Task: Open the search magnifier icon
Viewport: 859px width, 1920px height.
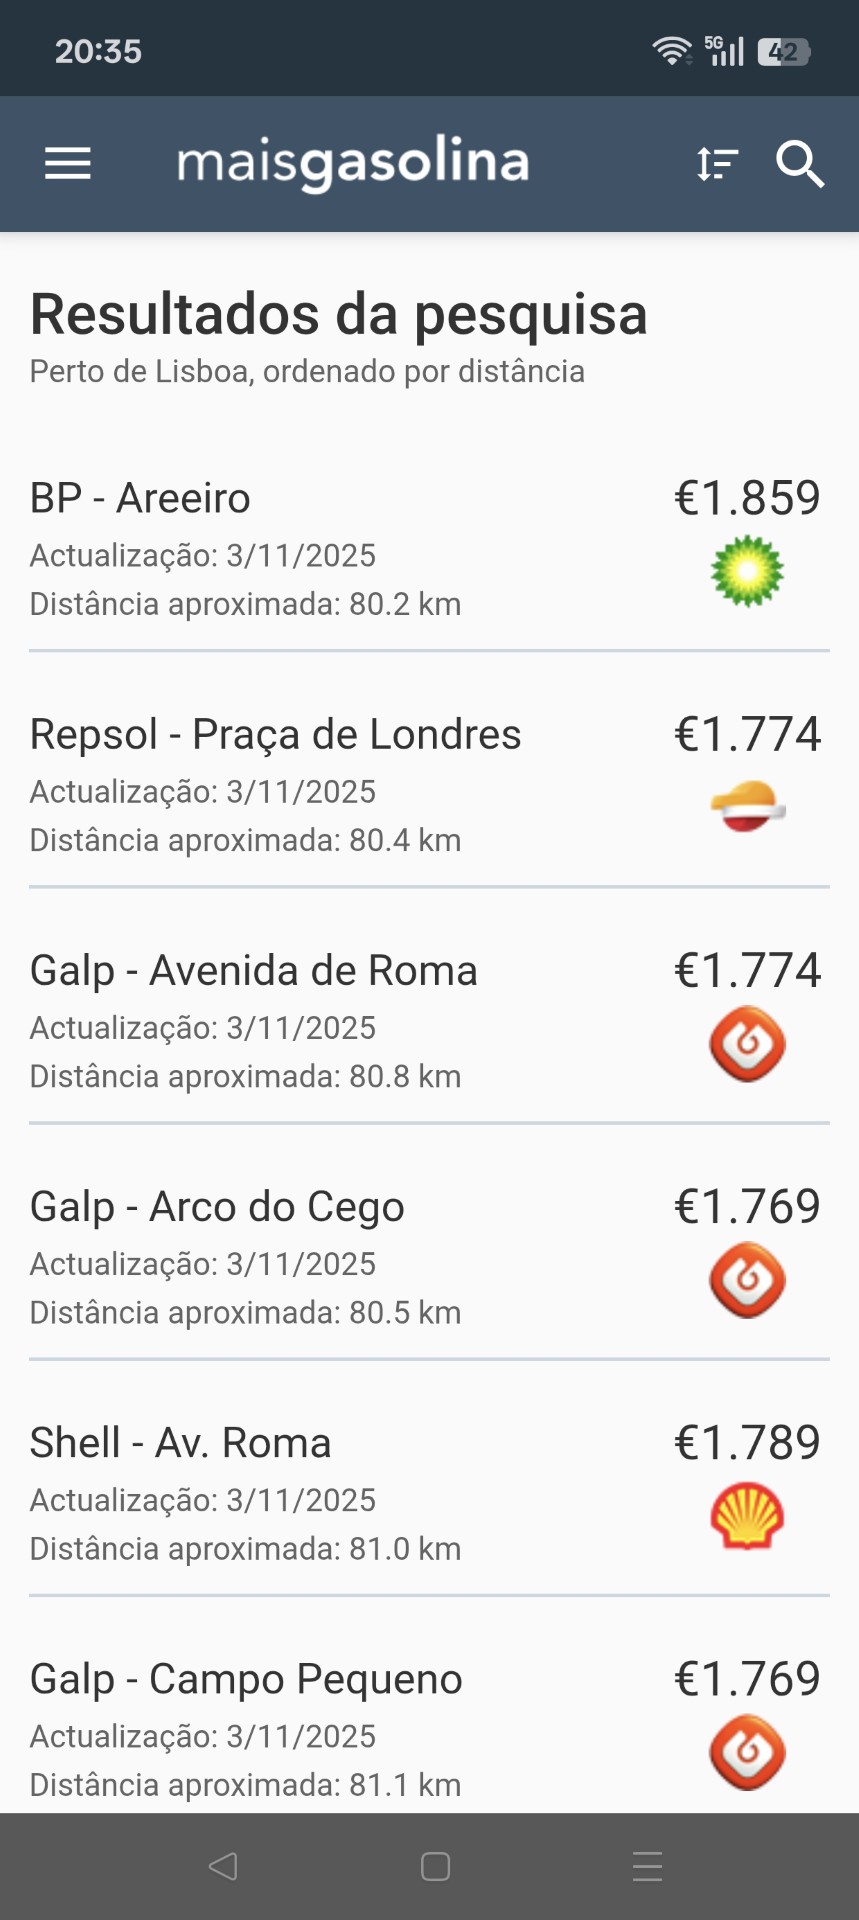Action: (x=800, y=164)
